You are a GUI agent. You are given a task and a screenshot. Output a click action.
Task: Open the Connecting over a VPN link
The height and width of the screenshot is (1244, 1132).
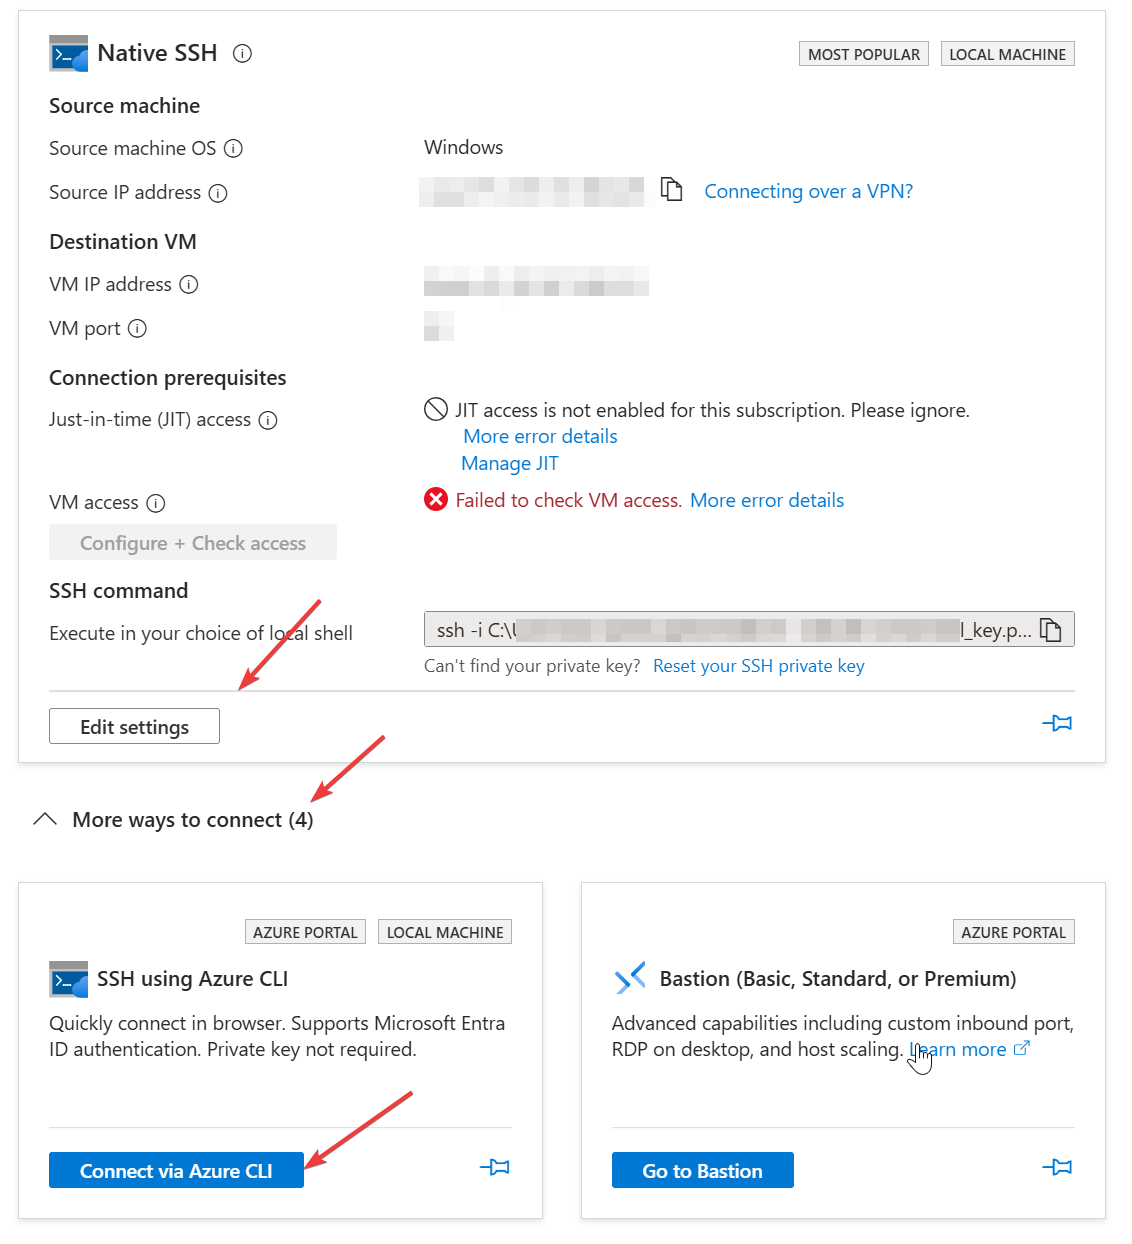point(808,191)
